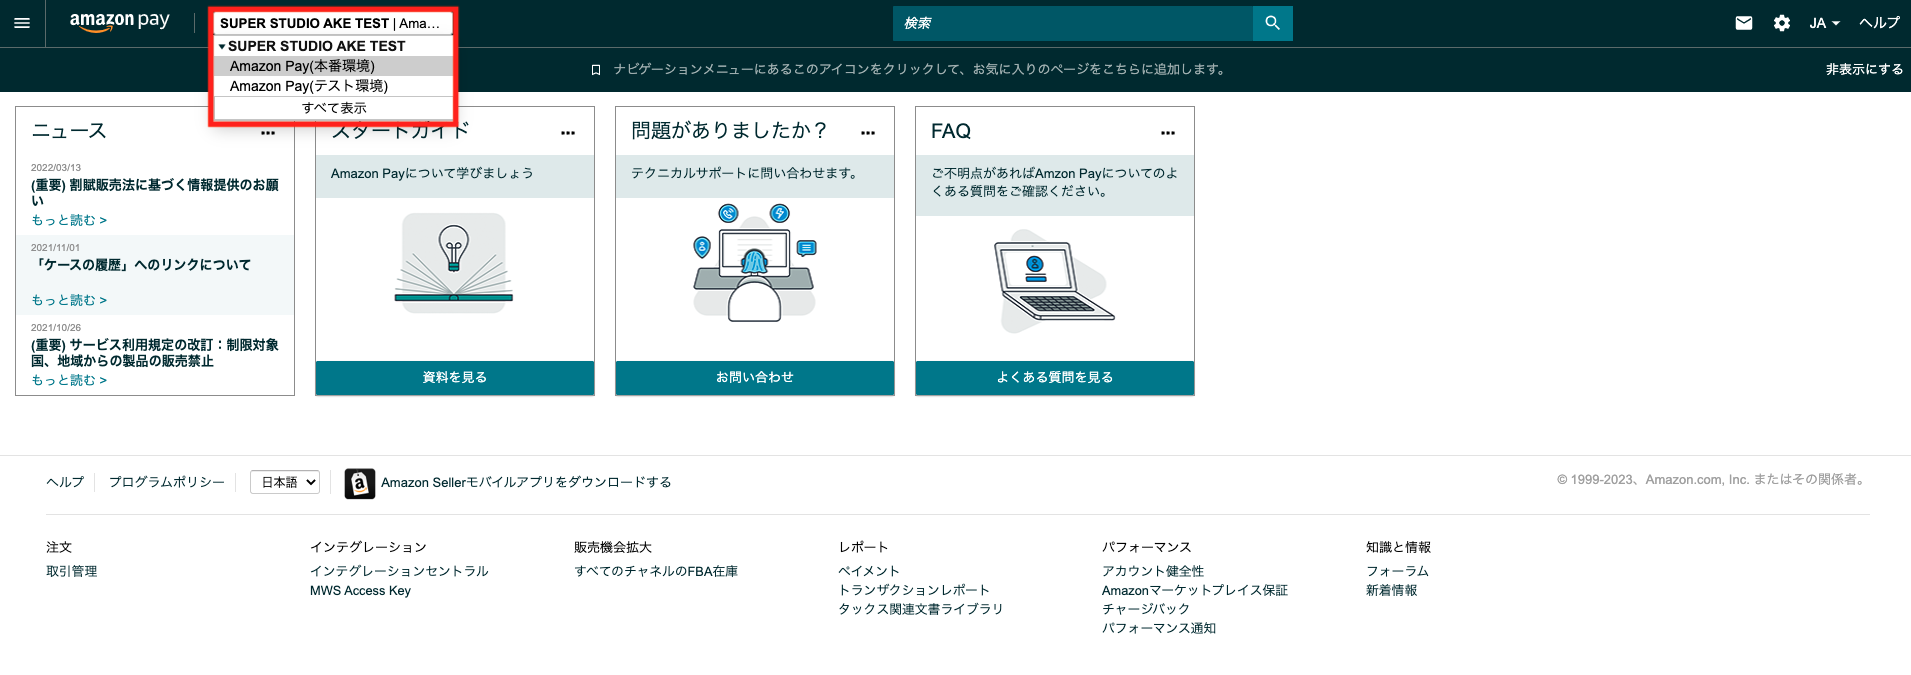Click the インテグレーション footer heading
The width and height of the screenshot is (1911, 675).
[368, 547]
